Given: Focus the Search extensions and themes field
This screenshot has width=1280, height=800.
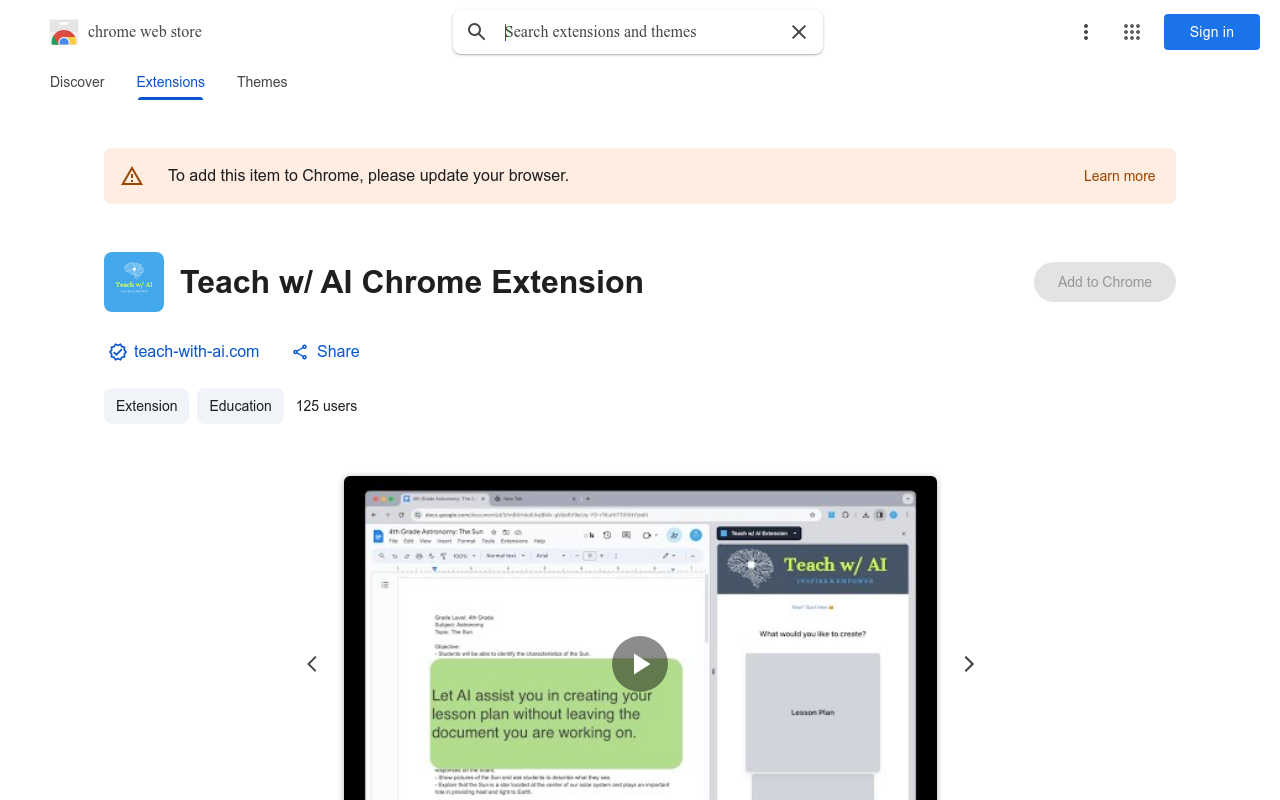Looking at the screenshot, I should [640, 32].
